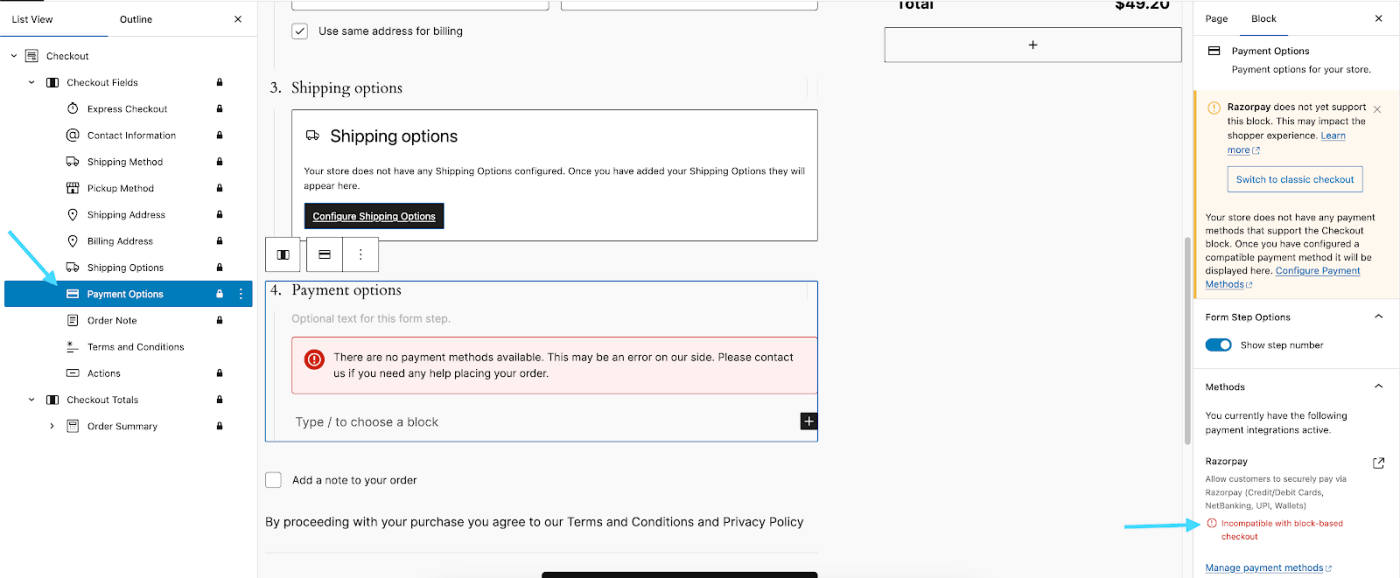
Task: Dismiss the Razorpay compatibility notice
Action: 1377,109
